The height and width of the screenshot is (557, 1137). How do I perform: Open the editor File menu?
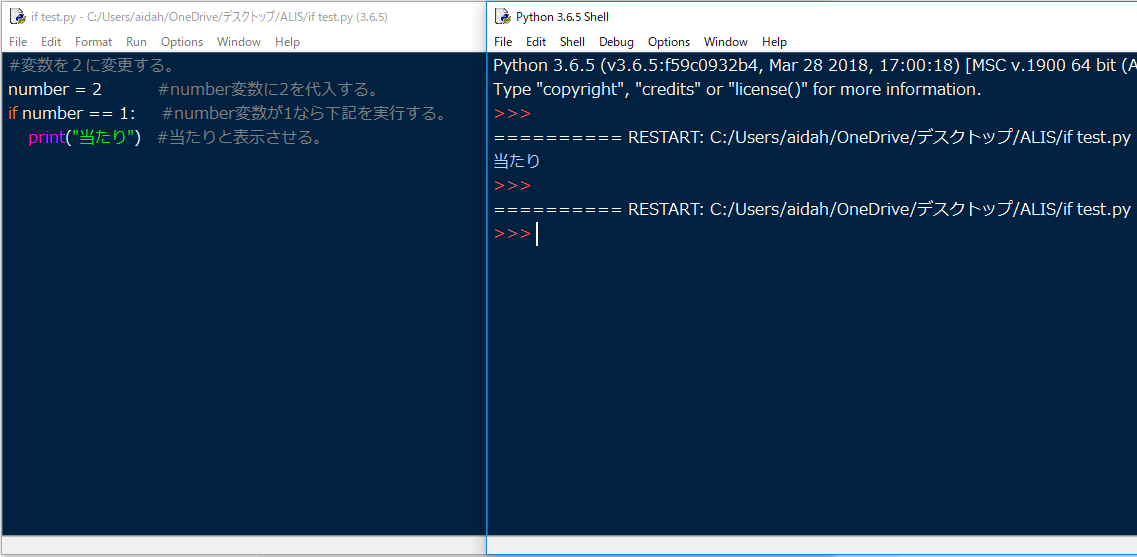[x=18, y=42]
